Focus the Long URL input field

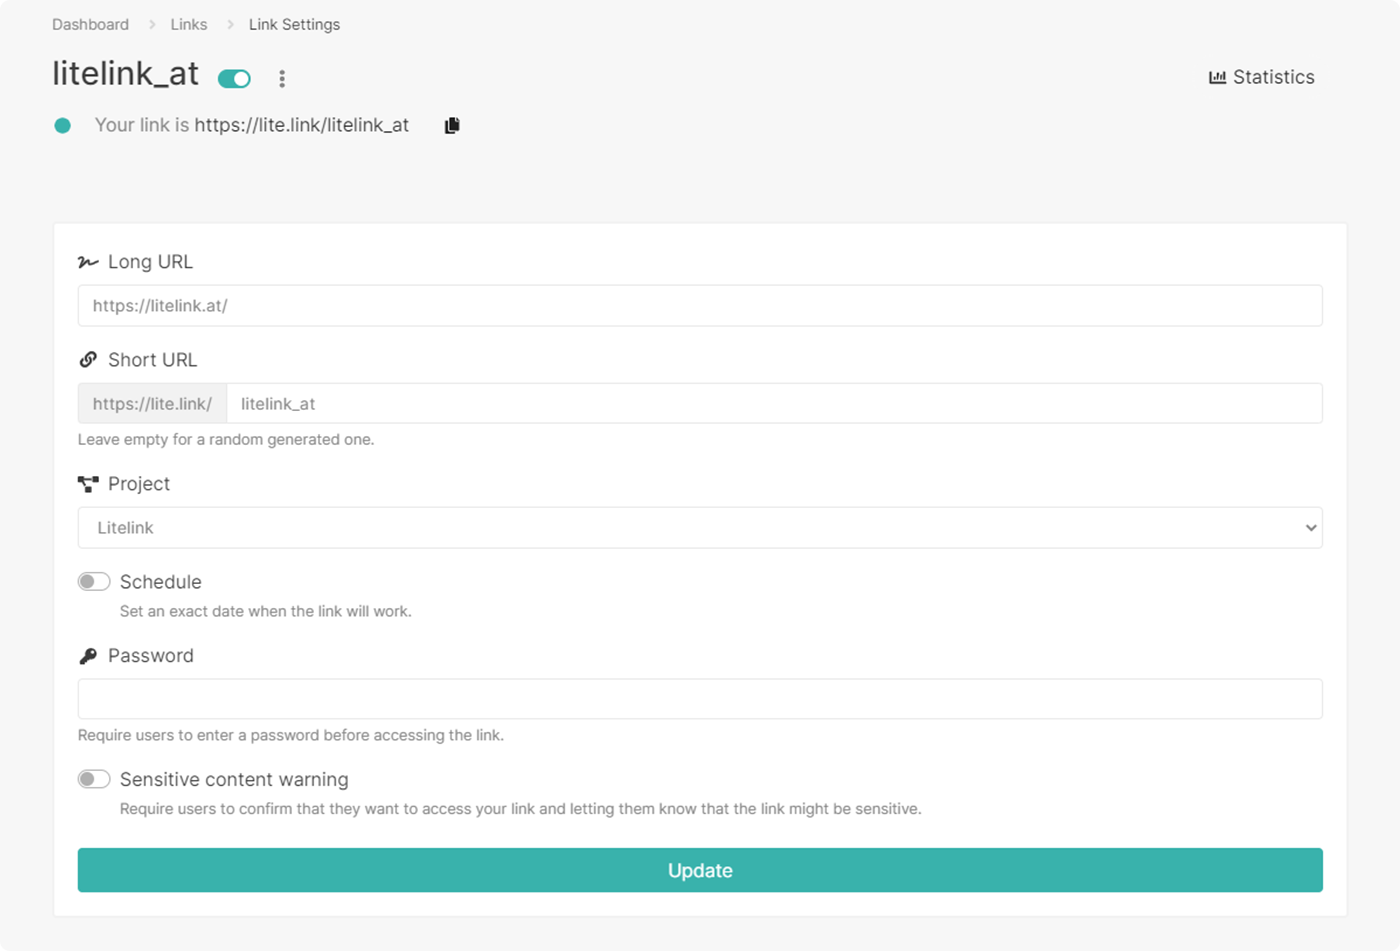pos(700,306)
